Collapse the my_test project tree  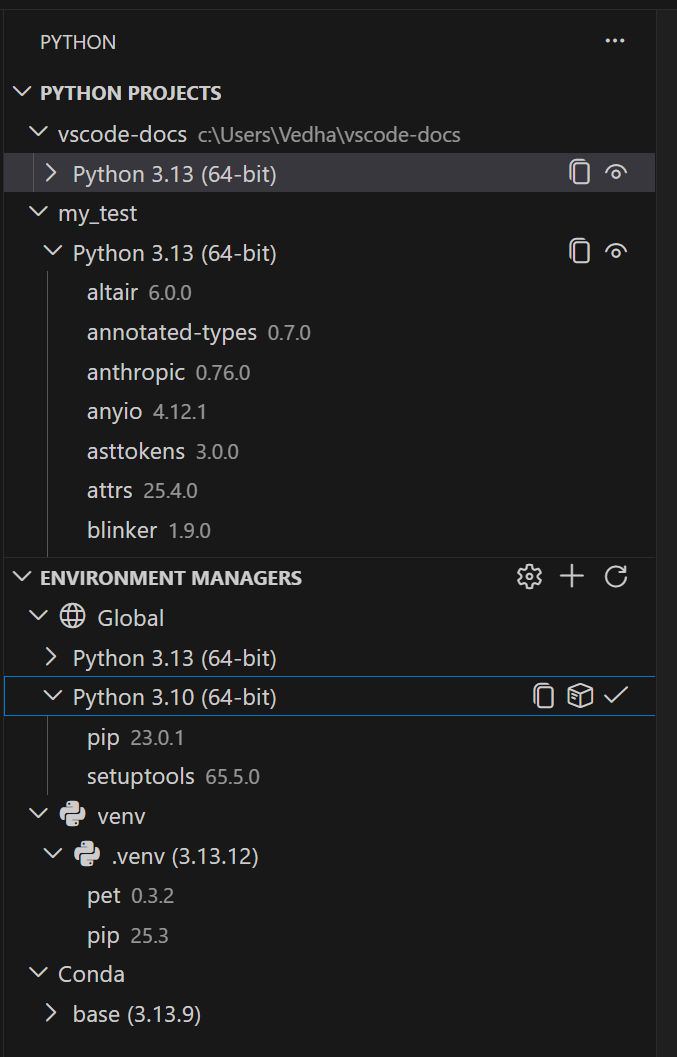(38, 212)
